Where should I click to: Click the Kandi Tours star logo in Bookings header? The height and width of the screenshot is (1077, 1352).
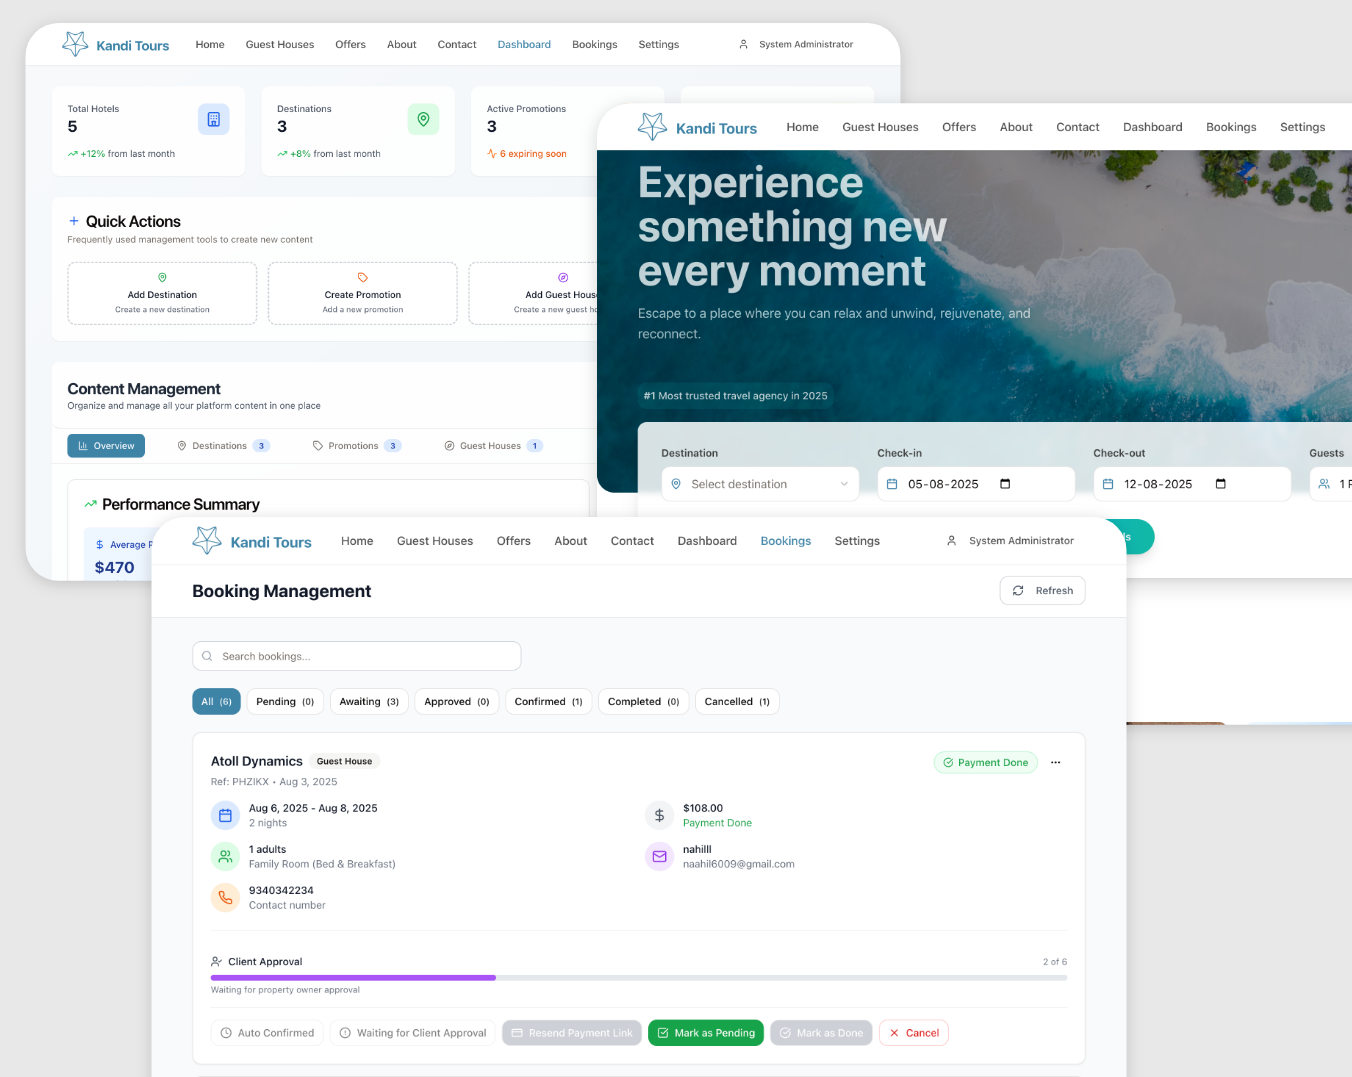(207, 541)
